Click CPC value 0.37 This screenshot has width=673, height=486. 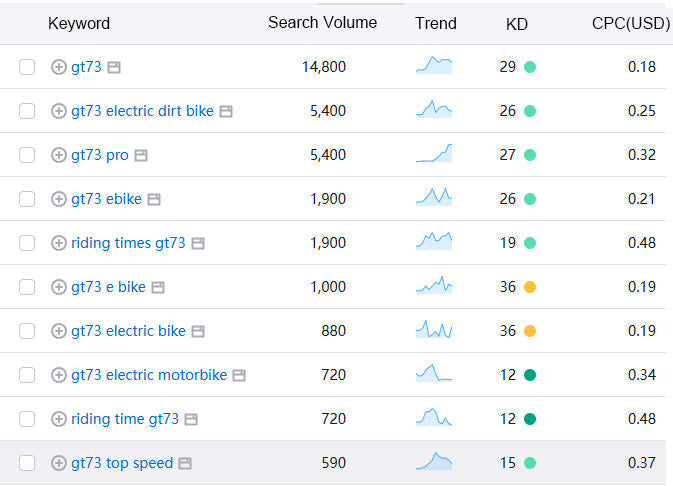[642, 463]
